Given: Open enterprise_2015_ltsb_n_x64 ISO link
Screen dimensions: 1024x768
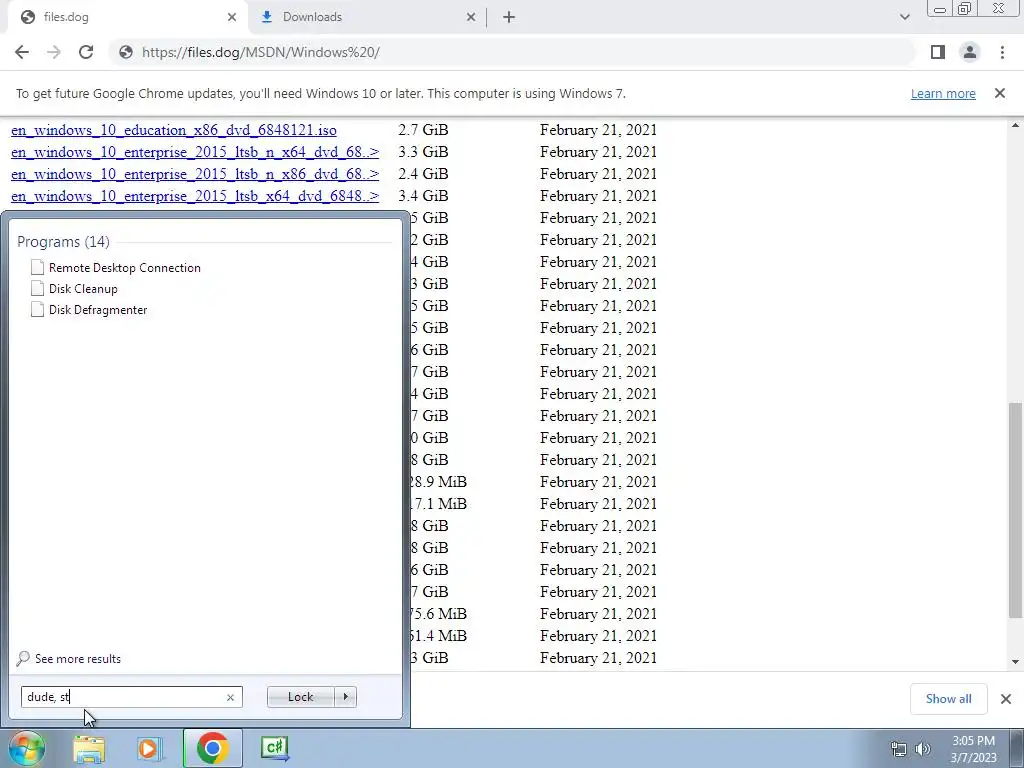Looking at the screenshot, I should coord(195,152).
